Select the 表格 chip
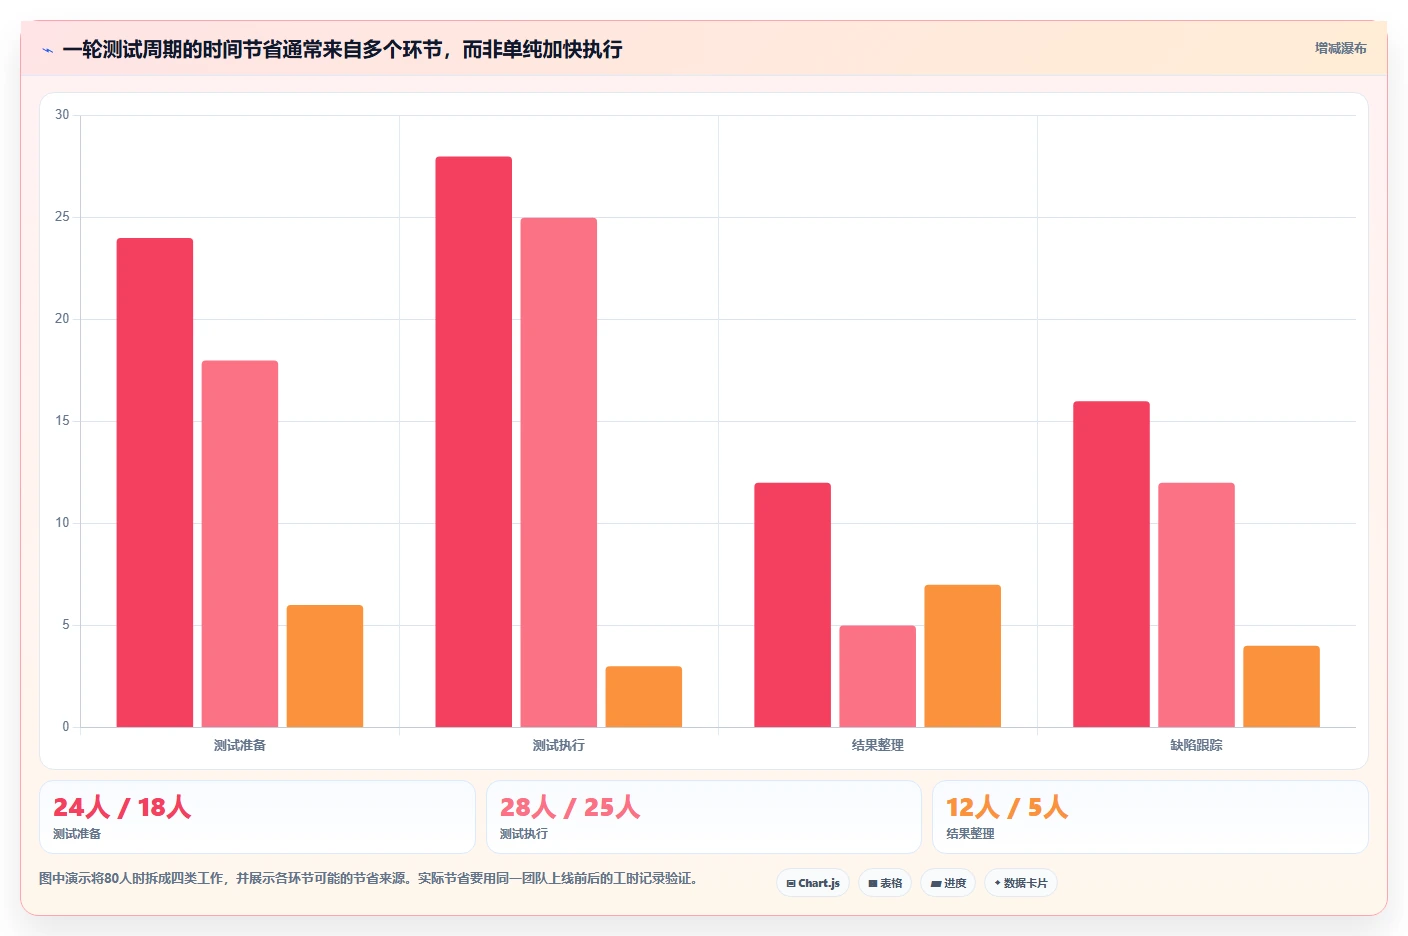 [885, 883]
